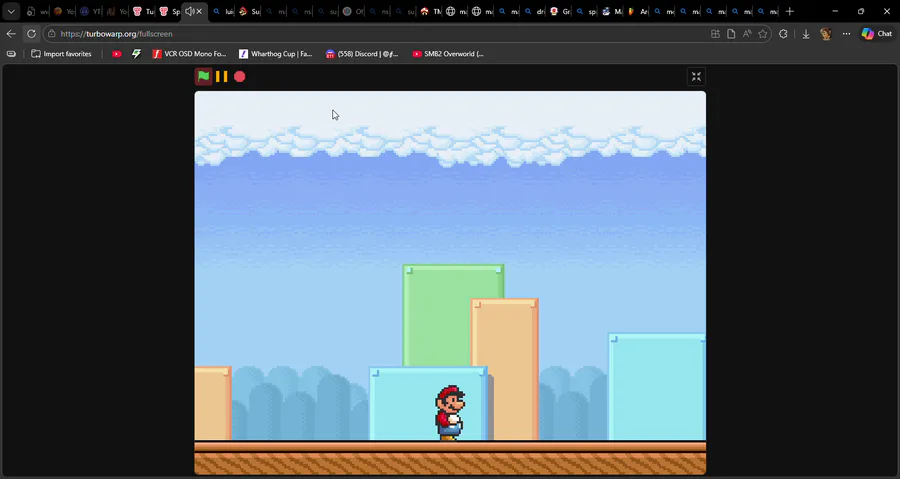Open the user profile avatar
Screen dimensions: 900x479
(826, 34)
